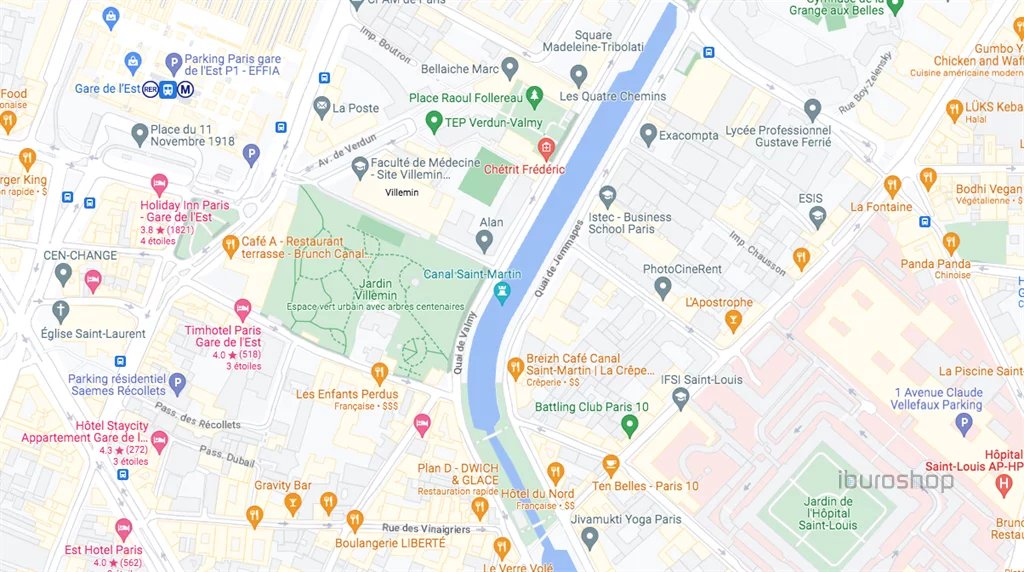Select the Ten Belles coffee cup pin
Image resolution: width=1024 pixels, height=572 pixels.
(611, 466)
